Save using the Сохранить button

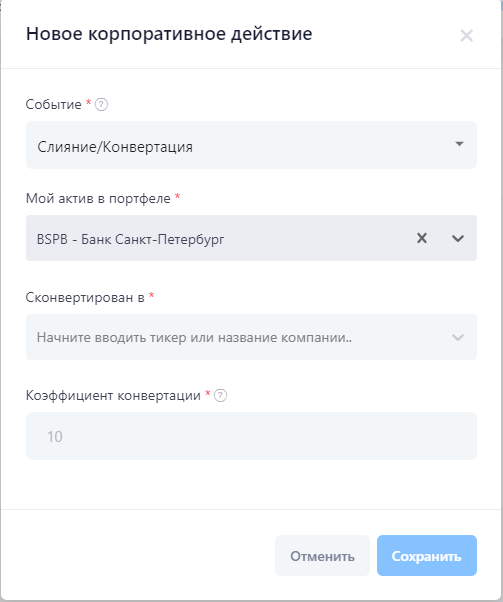point(427,556)
